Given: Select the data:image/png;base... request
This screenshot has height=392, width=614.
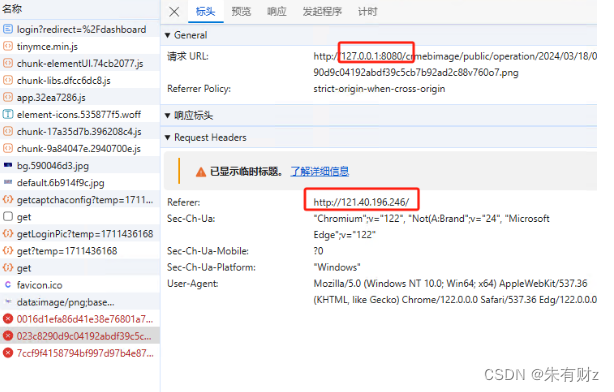Looking at the screenshot, I should point(80,302).
